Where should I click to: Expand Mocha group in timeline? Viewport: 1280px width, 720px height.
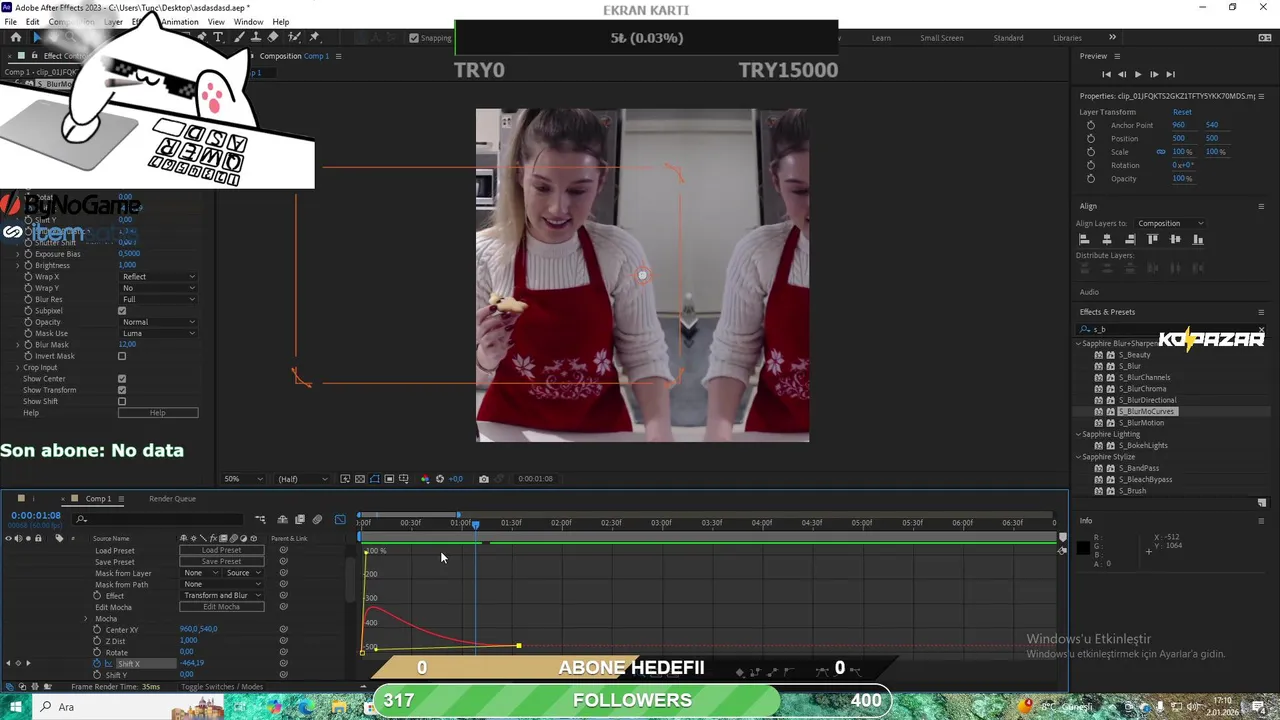click(x=86, y=619)
